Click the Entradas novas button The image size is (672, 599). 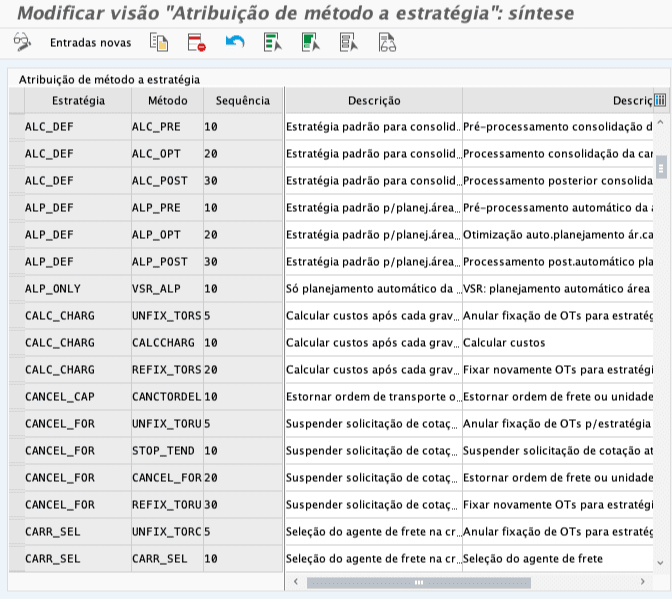click(x=90, y=42)
